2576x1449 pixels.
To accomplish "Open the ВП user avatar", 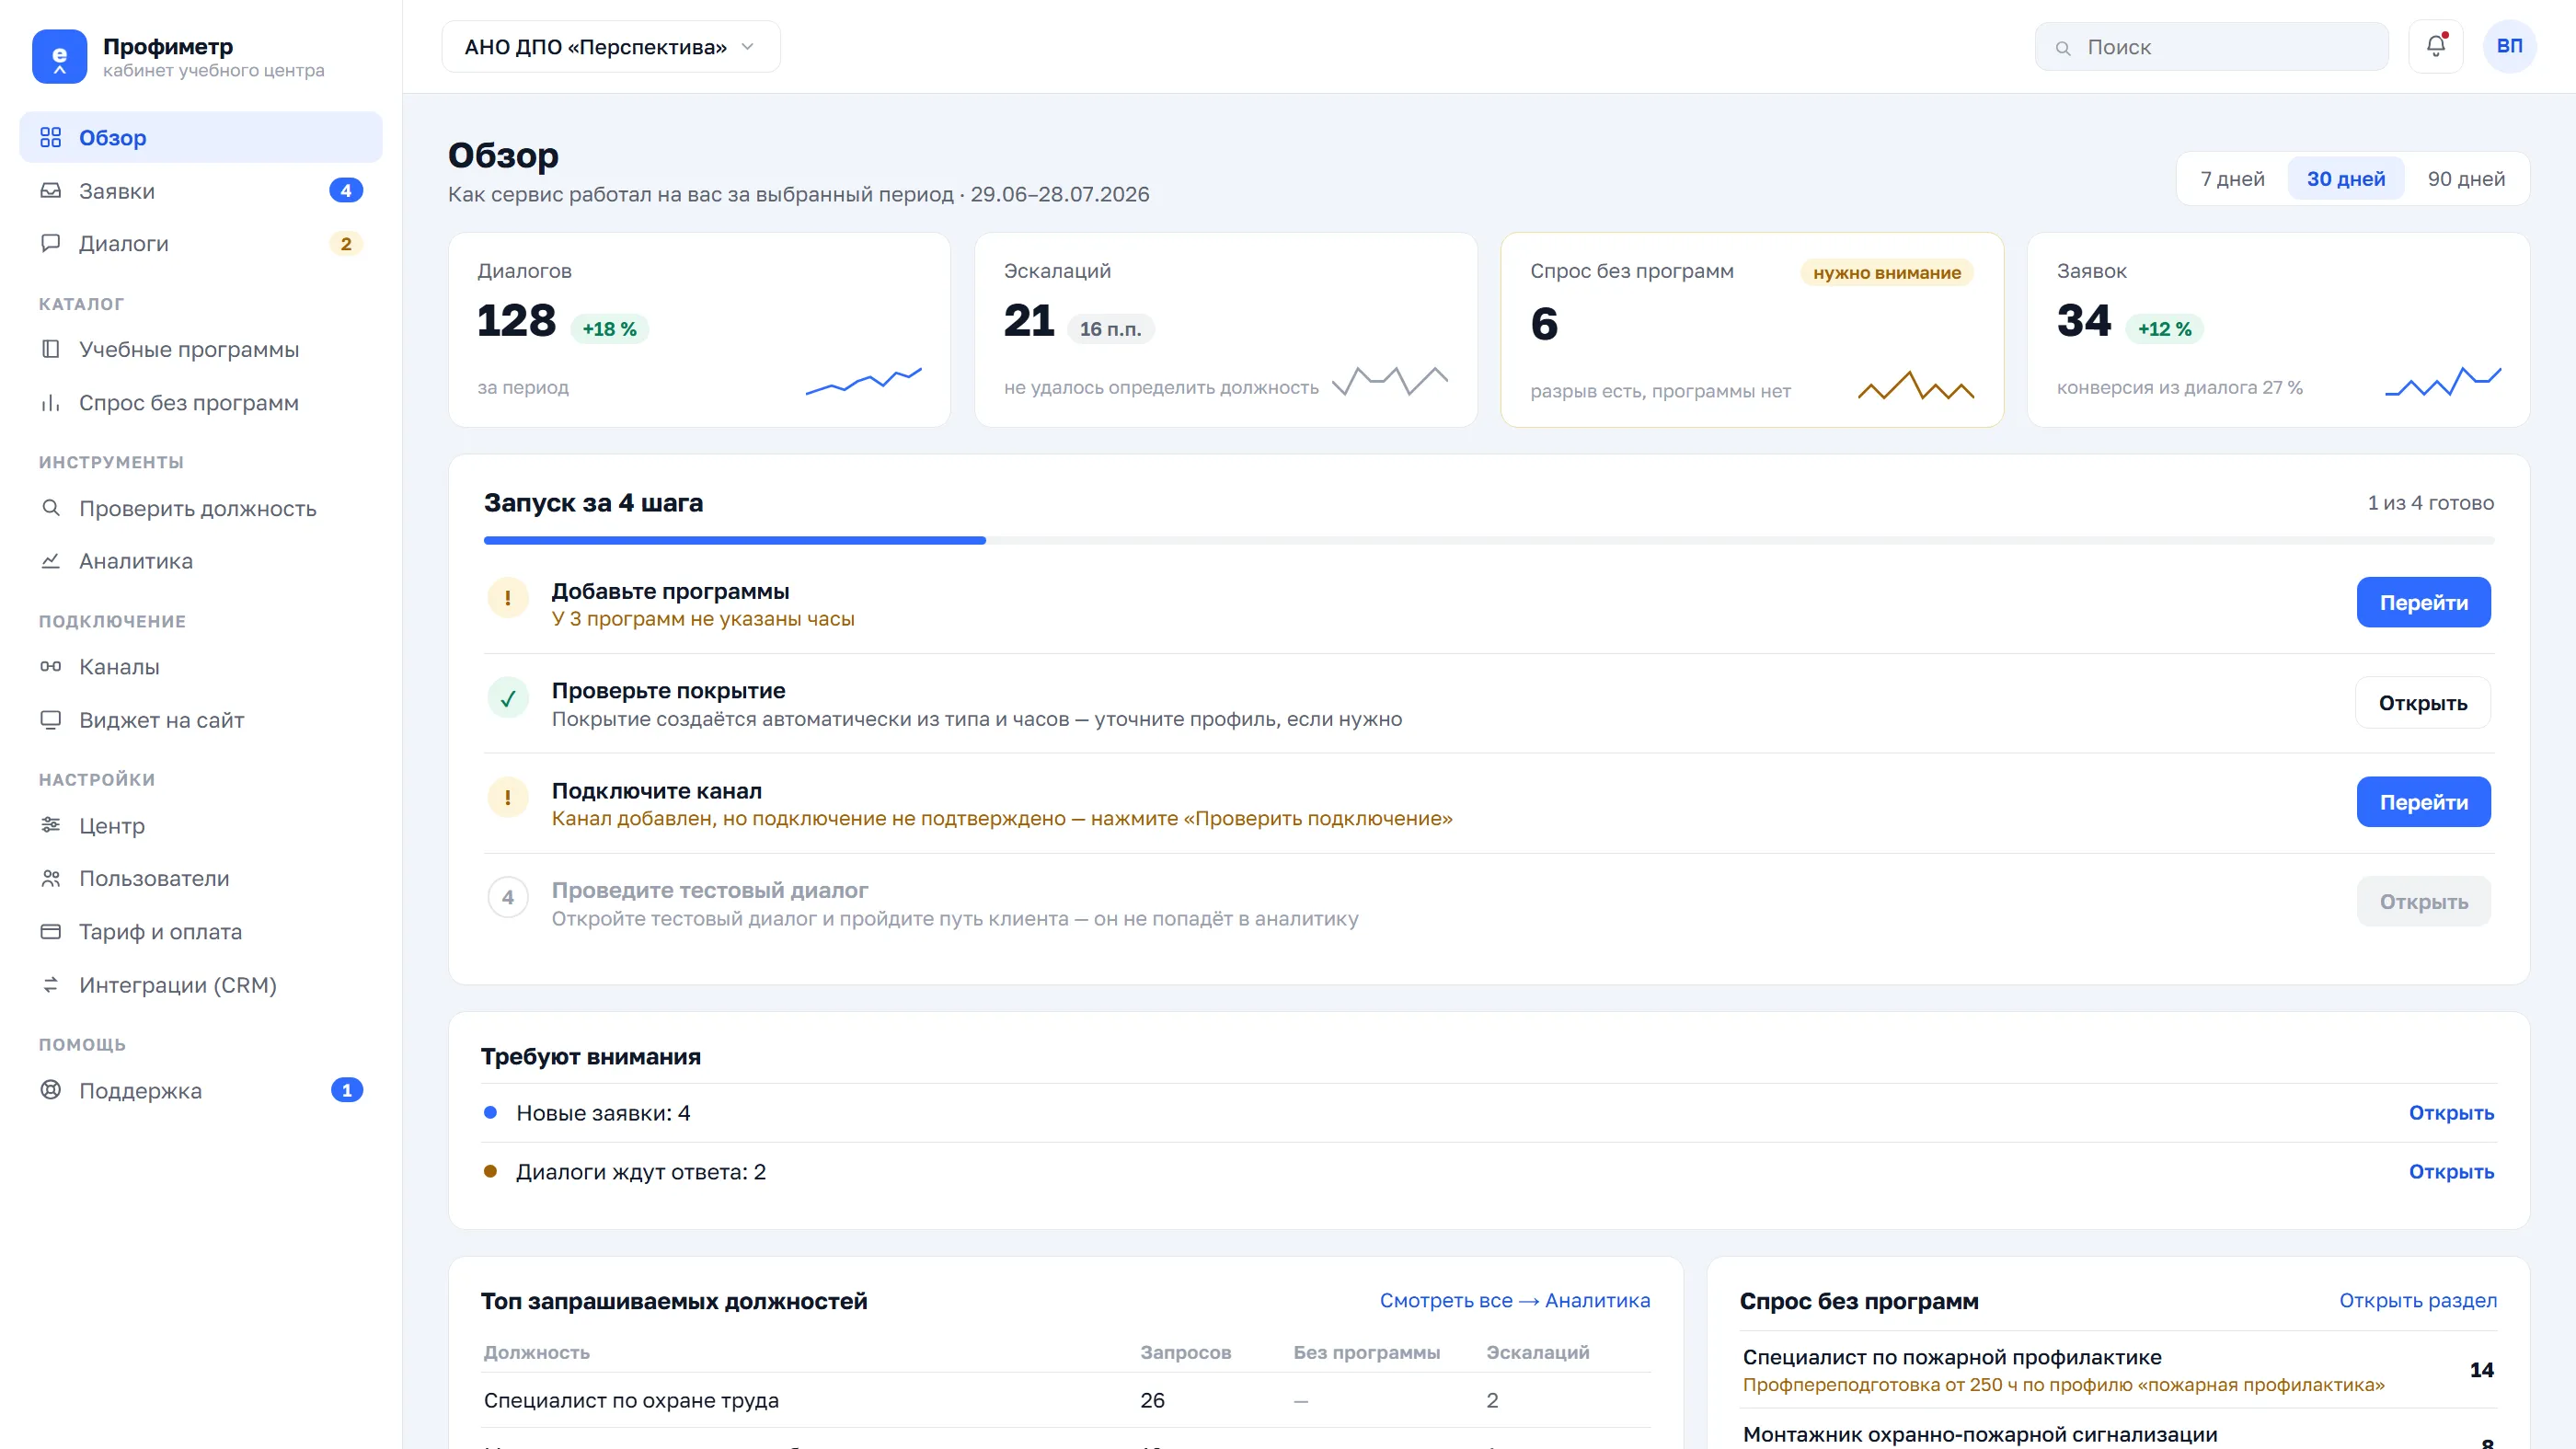I will (2509, 46).
